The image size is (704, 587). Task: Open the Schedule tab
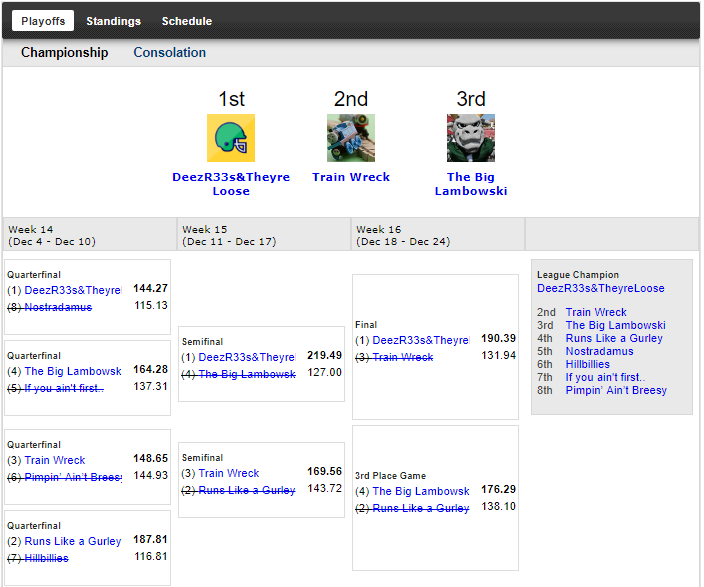187,21
